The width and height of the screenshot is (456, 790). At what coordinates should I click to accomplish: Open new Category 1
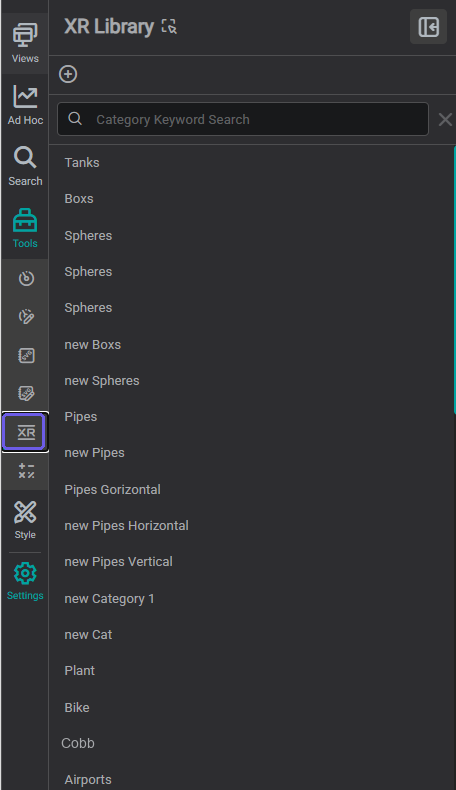(109, 599)
